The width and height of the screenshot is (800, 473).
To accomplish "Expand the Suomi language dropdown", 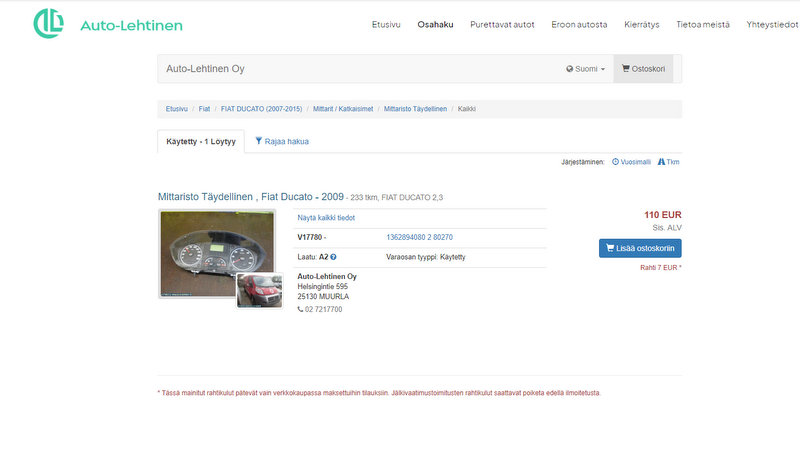I will click(585, 69).
